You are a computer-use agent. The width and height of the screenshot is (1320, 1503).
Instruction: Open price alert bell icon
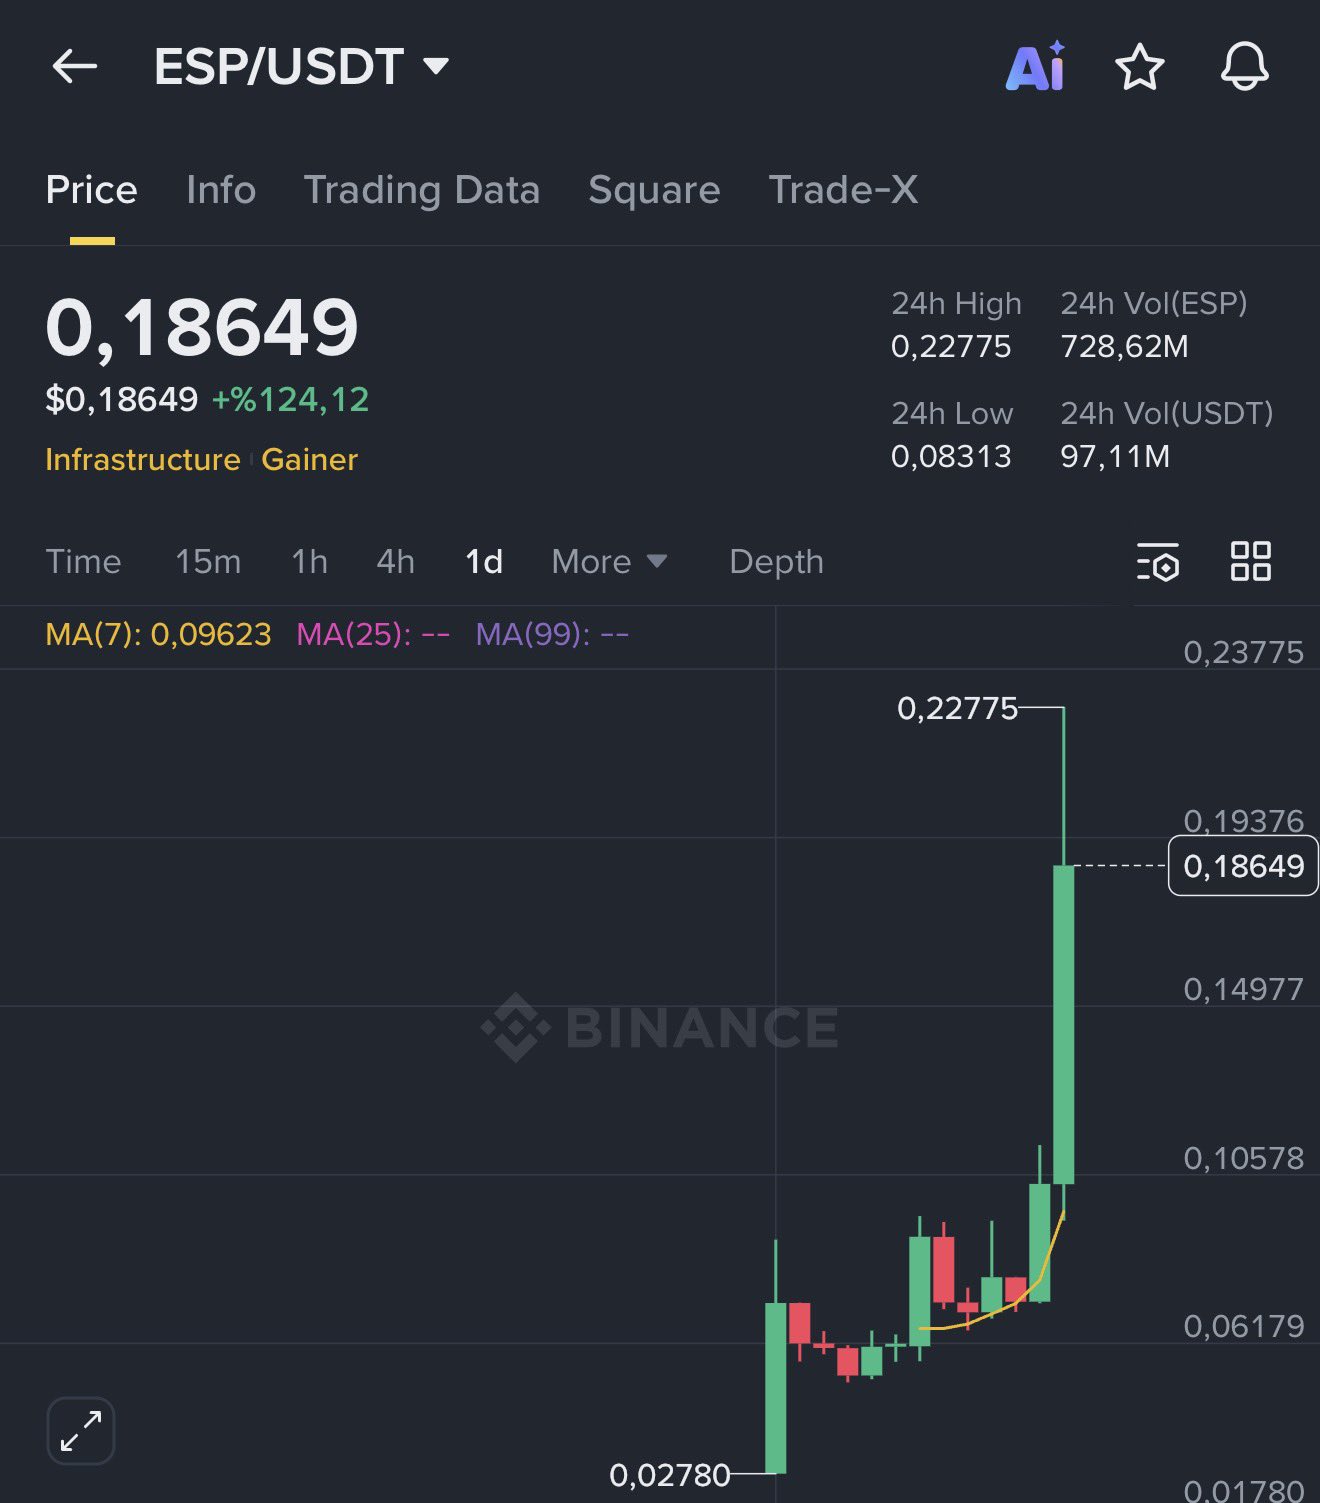[1244, 67]
